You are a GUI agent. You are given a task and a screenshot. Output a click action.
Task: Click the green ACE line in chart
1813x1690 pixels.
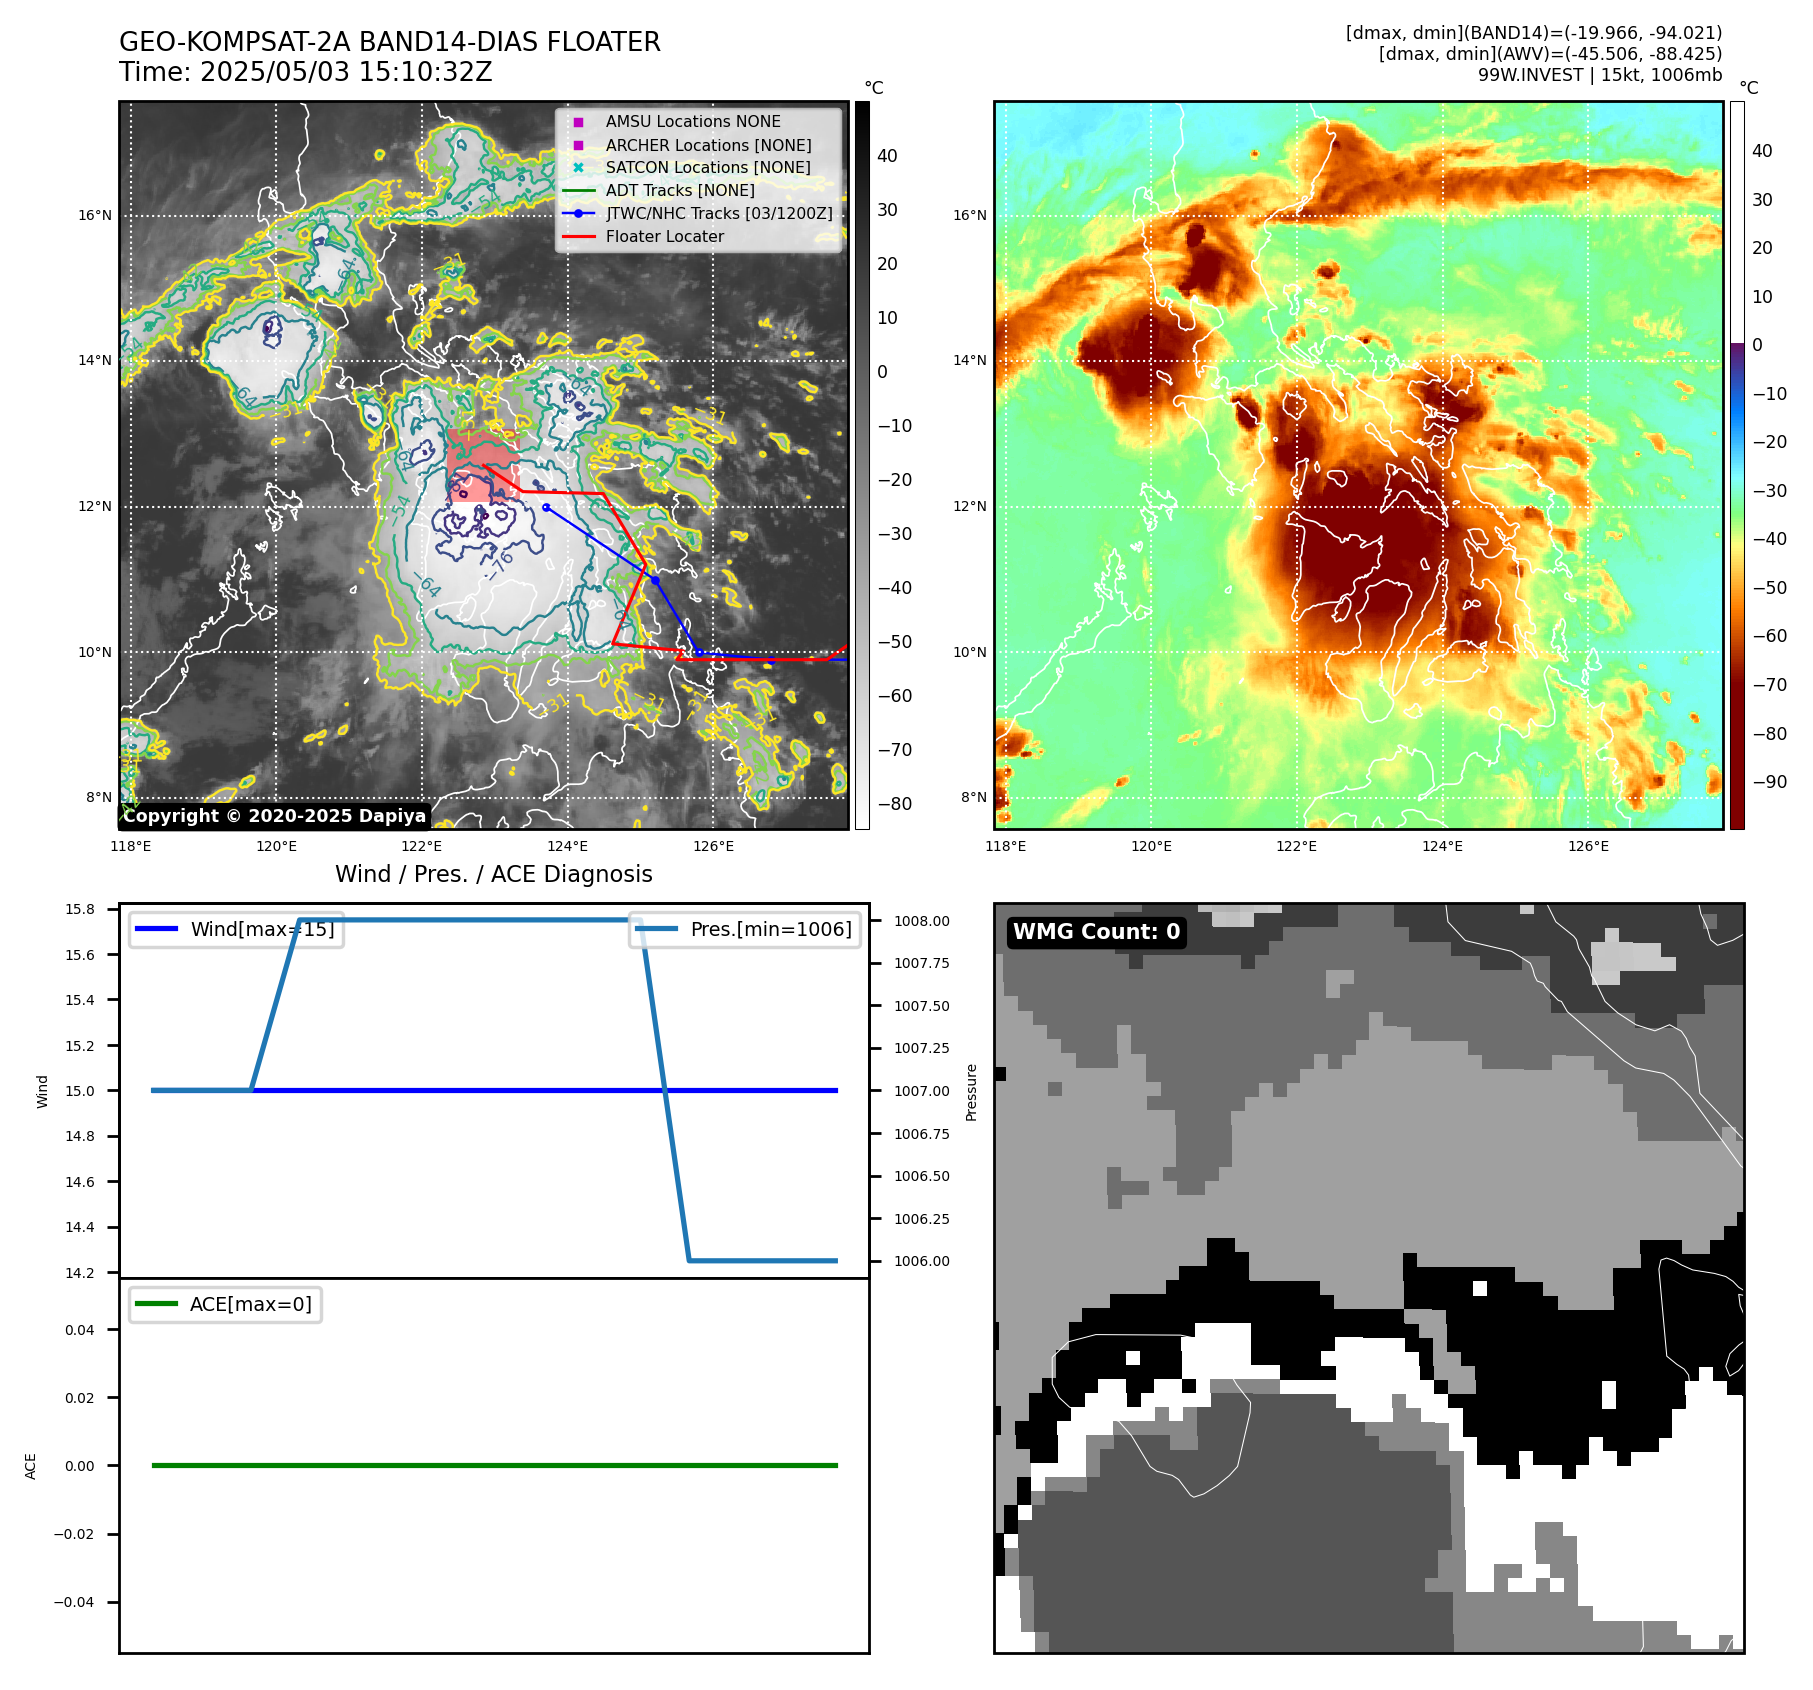(494, 1466)
